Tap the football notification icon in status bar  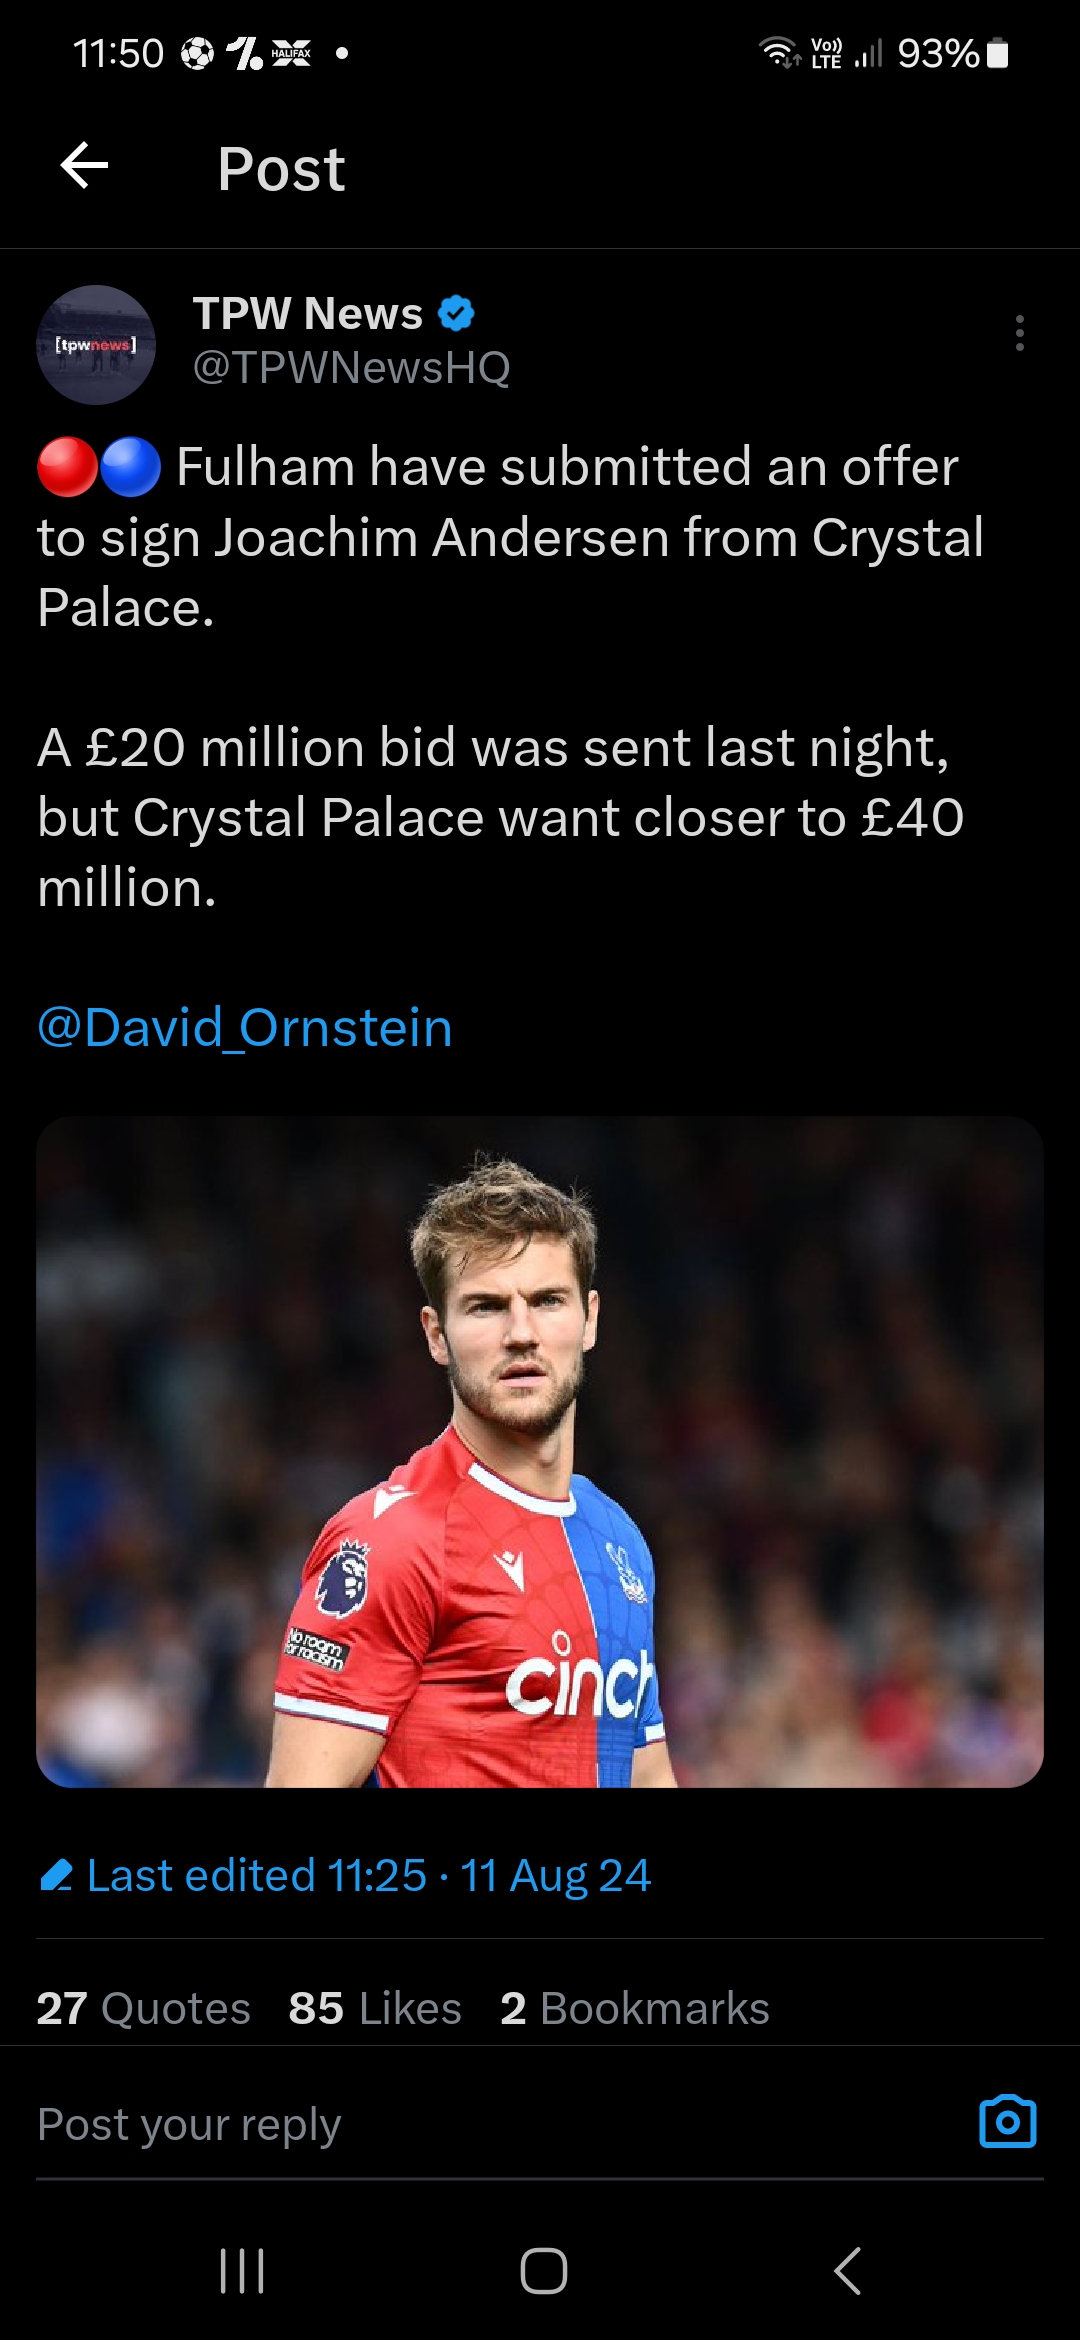pos(197,53)
